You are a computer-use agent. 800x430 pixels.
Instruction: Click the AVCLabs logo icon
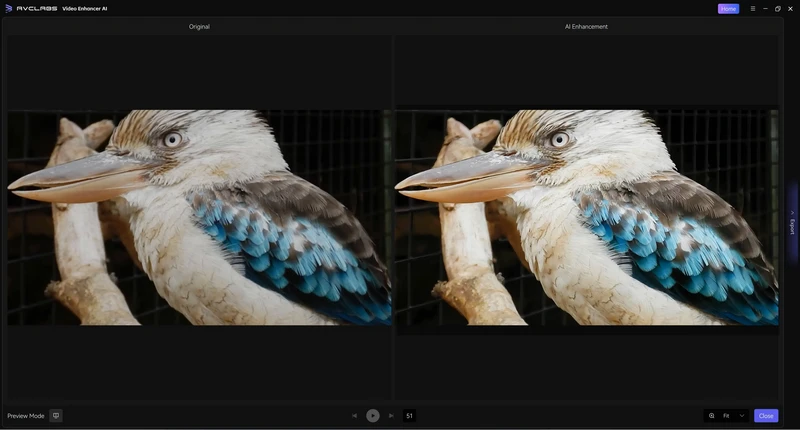8,9
